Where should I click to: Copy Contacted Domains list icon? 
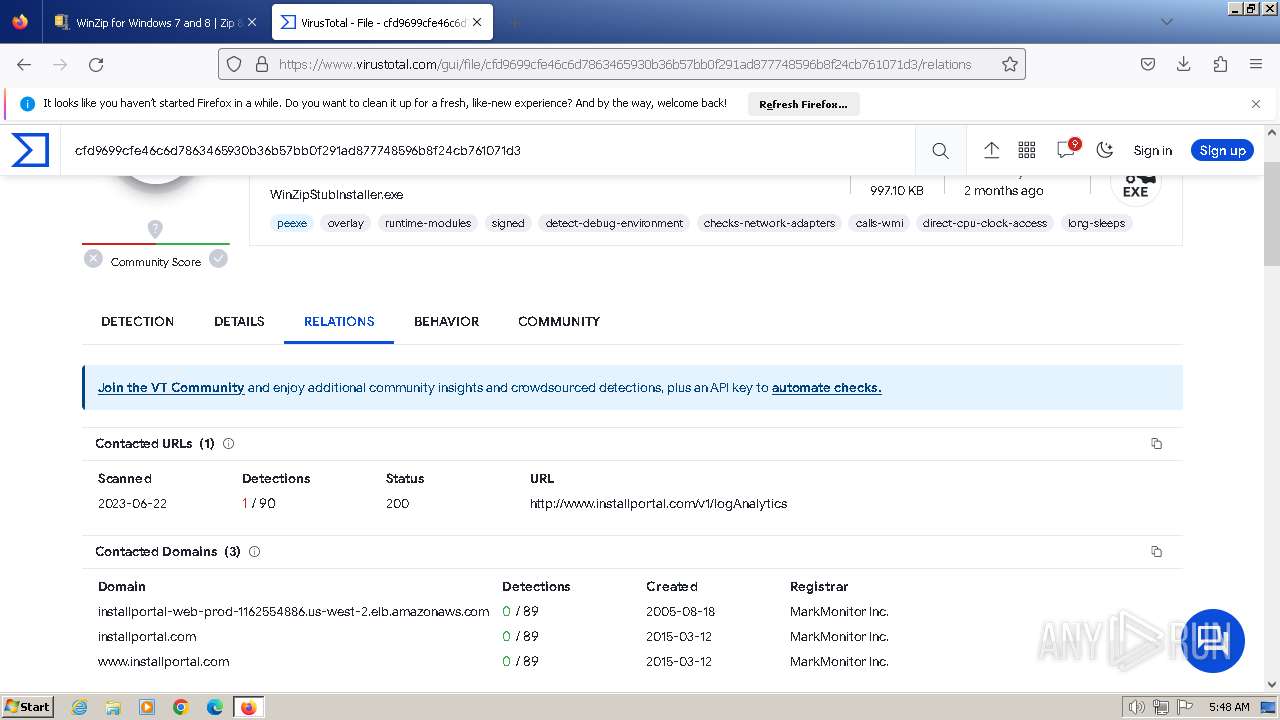click(x=1157, y=551)
